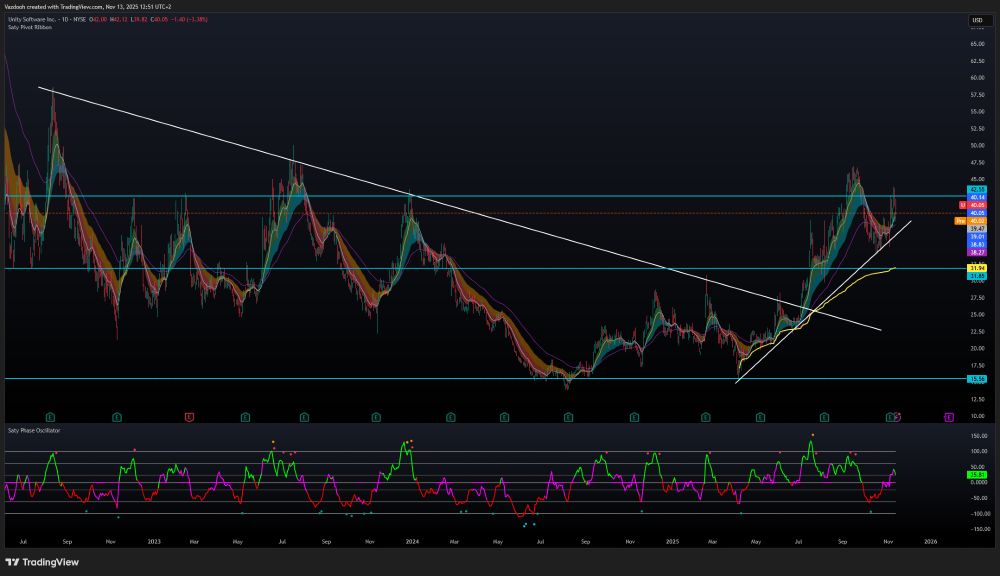Click the 22.50 price axis label
1000x576 pixels.
coord(978,332)
